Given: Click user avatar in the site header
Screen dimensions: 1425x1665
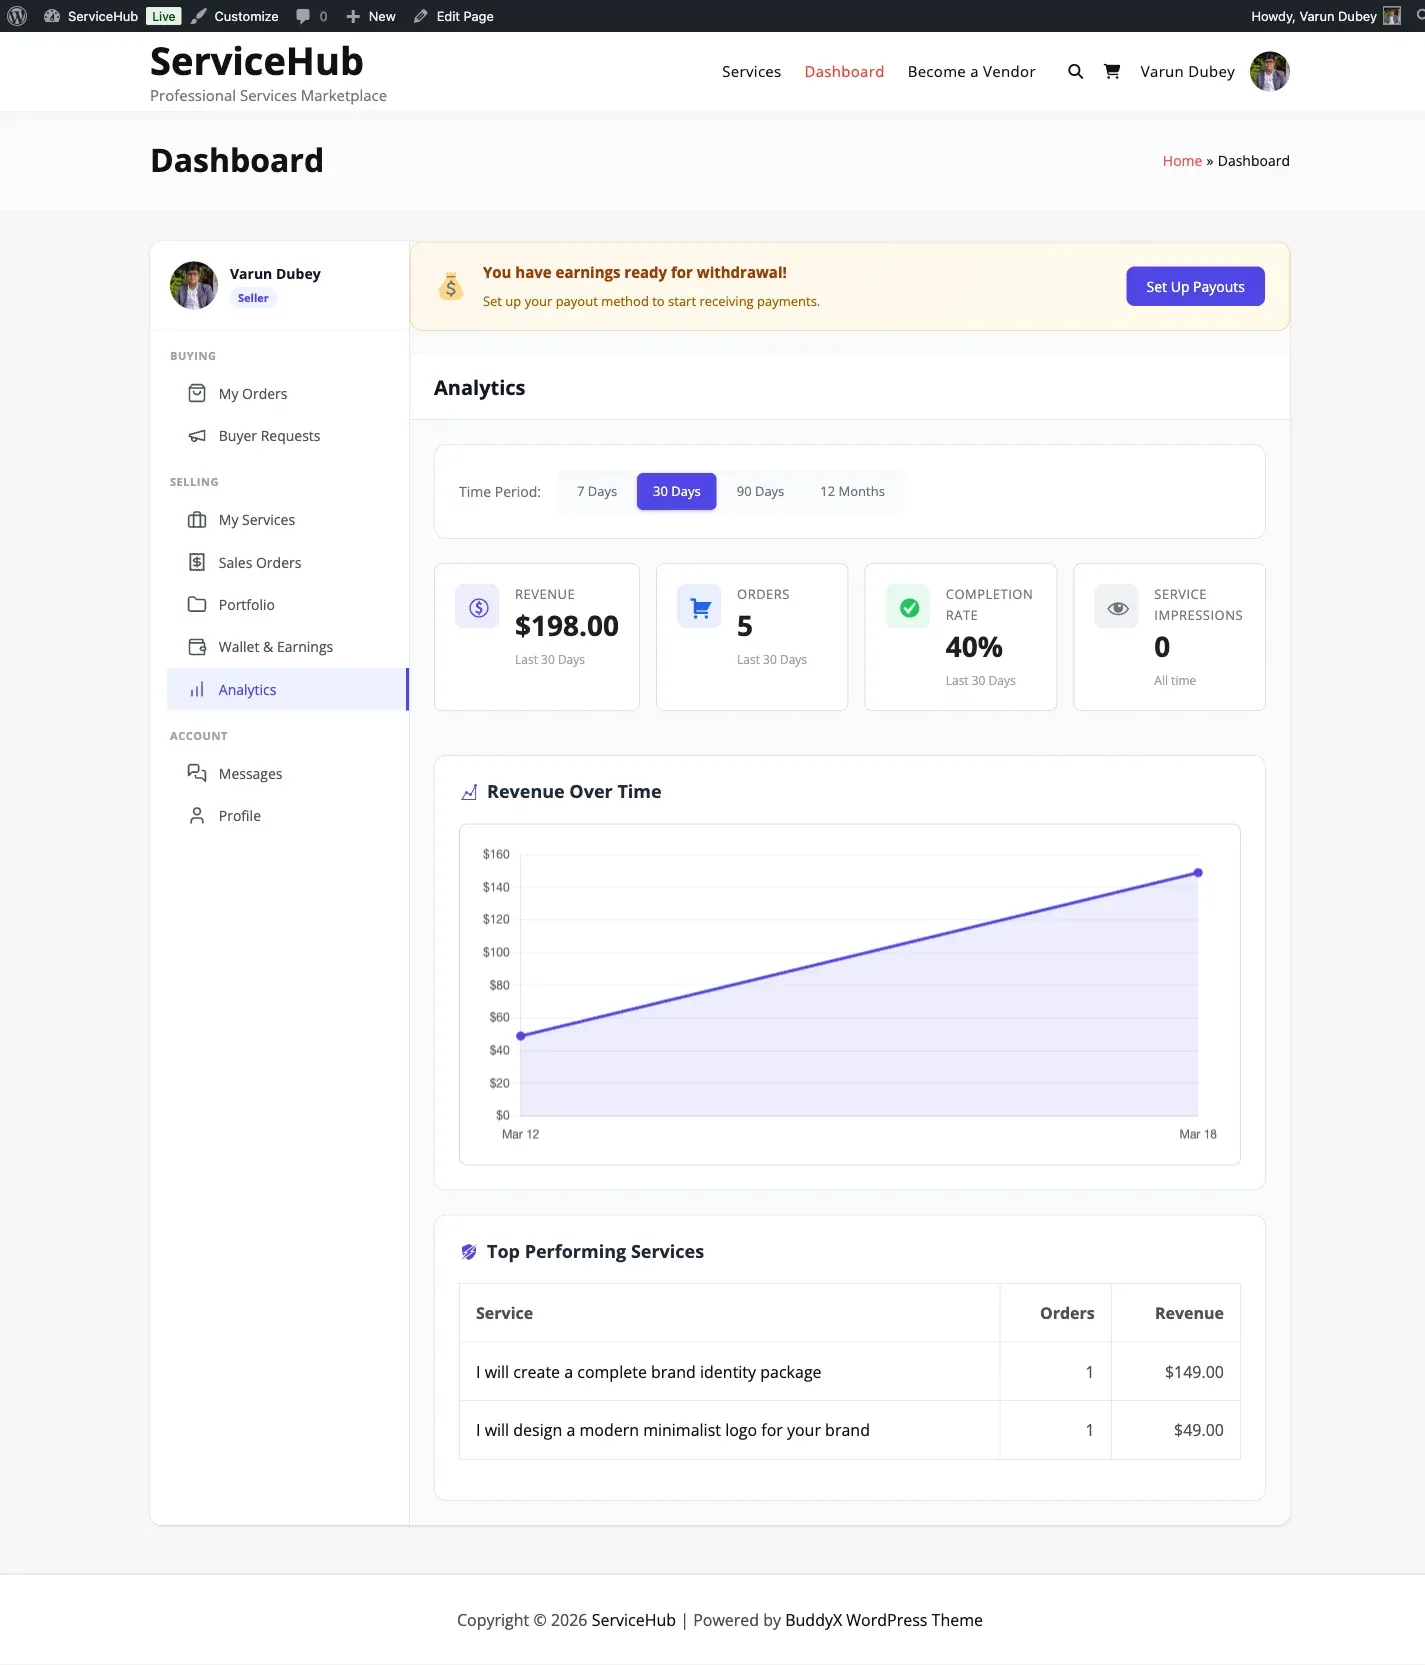Looking at the screenshot, I should (x=1269, y=72).
